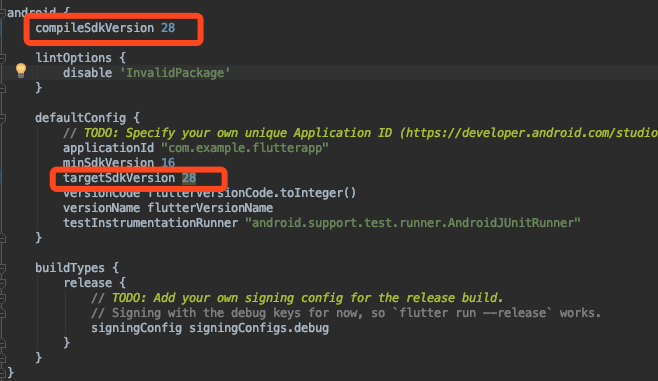Image resolution: width=658 pixels, height=381 pixels.
Task: Click the signingConfigs.debug value
Action: [259, 328]
